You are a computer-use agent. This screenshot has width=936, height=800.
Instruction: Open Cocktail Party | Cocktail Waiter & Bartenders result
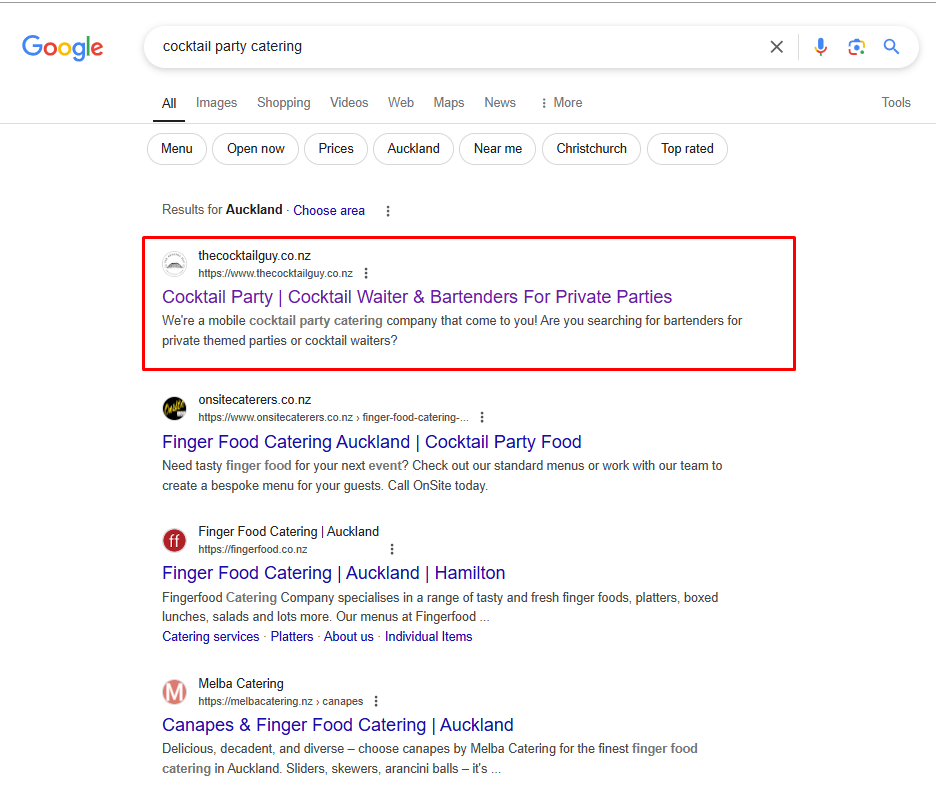click(x=417, y=297)
